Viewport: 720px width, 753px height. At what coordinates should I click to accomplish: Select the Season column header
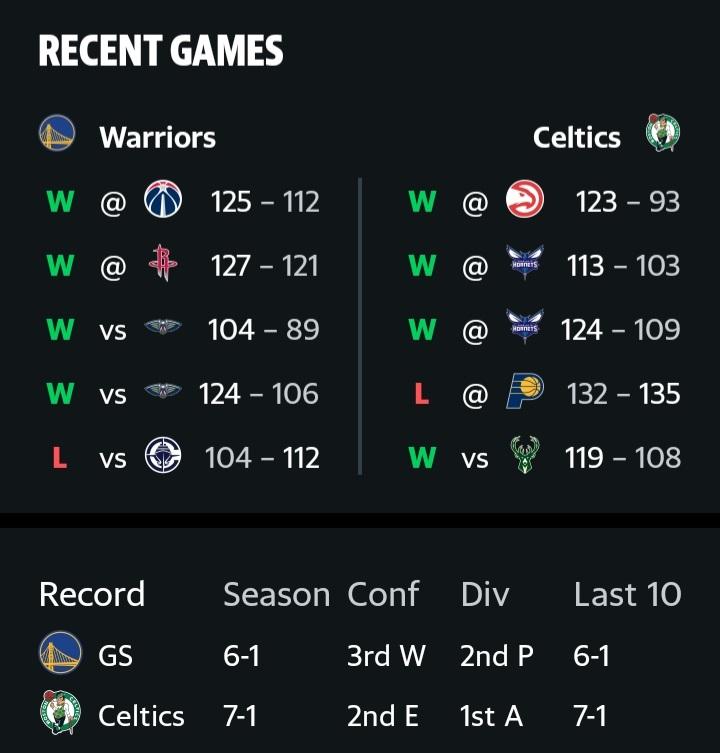click(277, 595)
